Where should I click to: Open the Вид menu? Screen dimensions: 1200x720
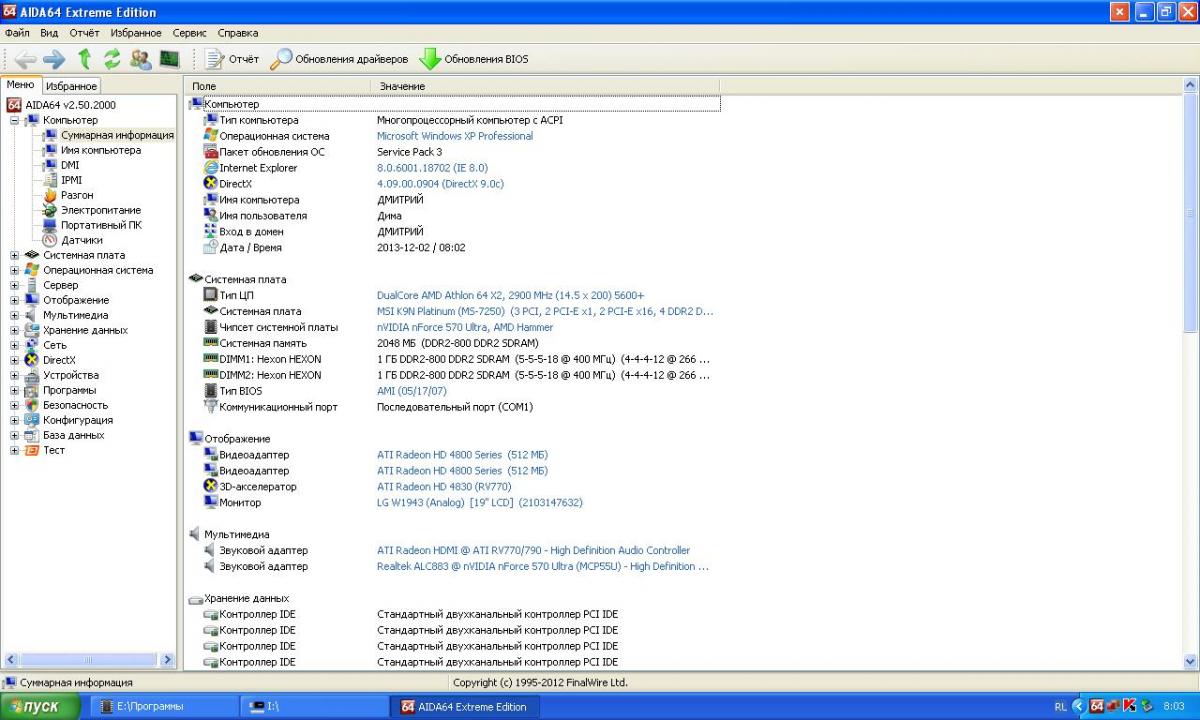point(49,33)
